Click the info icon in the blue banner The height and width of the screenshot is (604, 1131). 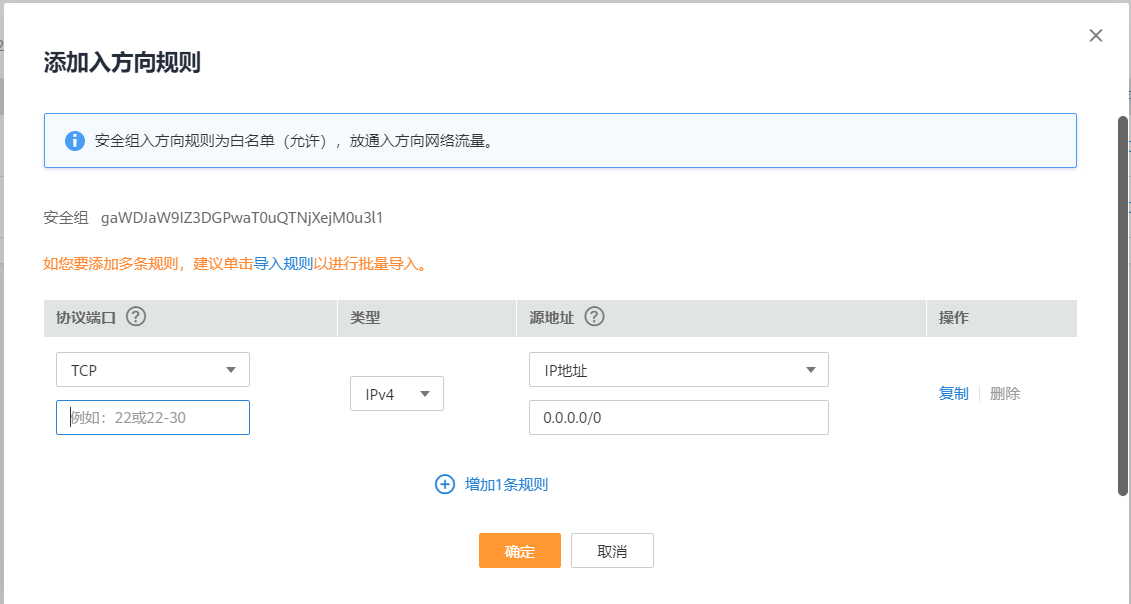(73, 140)
